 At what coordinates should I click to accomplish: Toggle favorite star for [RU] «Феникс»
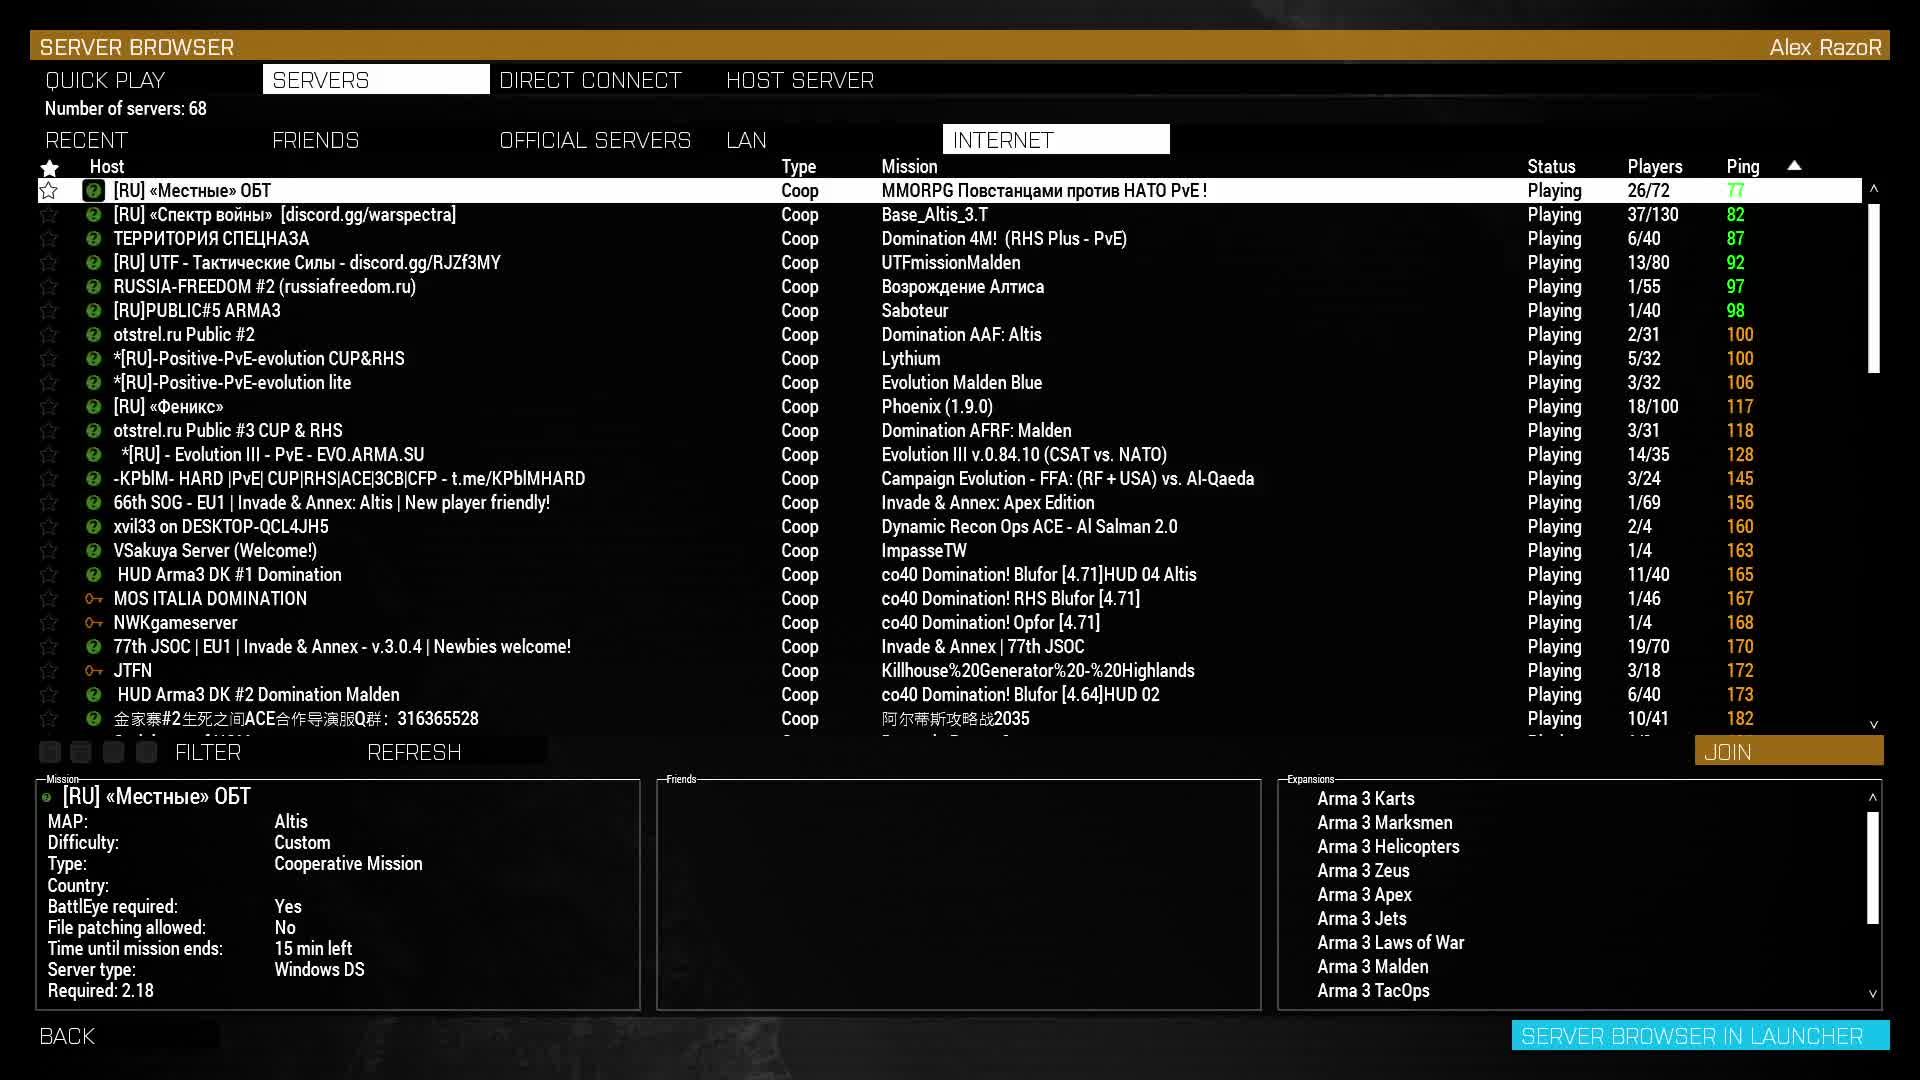coord(48,407)
